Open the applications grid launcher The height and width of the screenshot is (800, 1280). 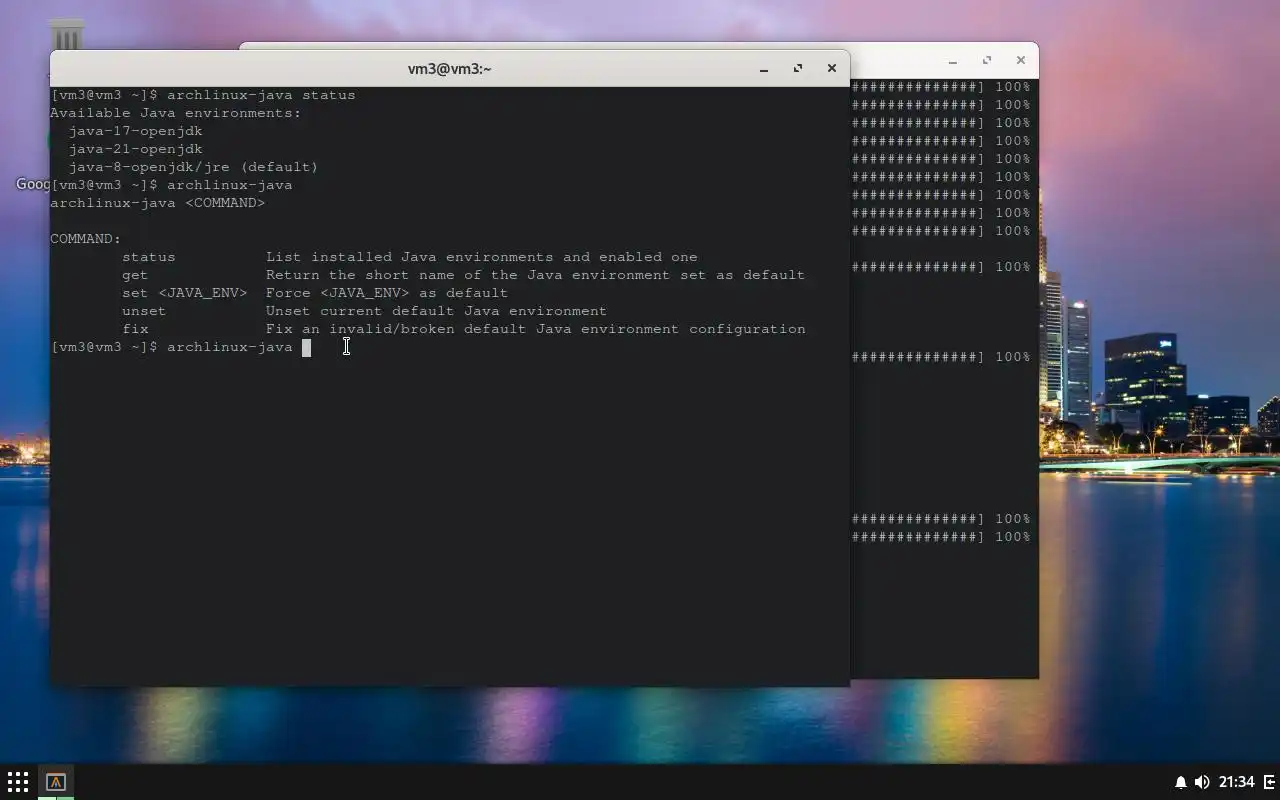click(x=18, y=782)
